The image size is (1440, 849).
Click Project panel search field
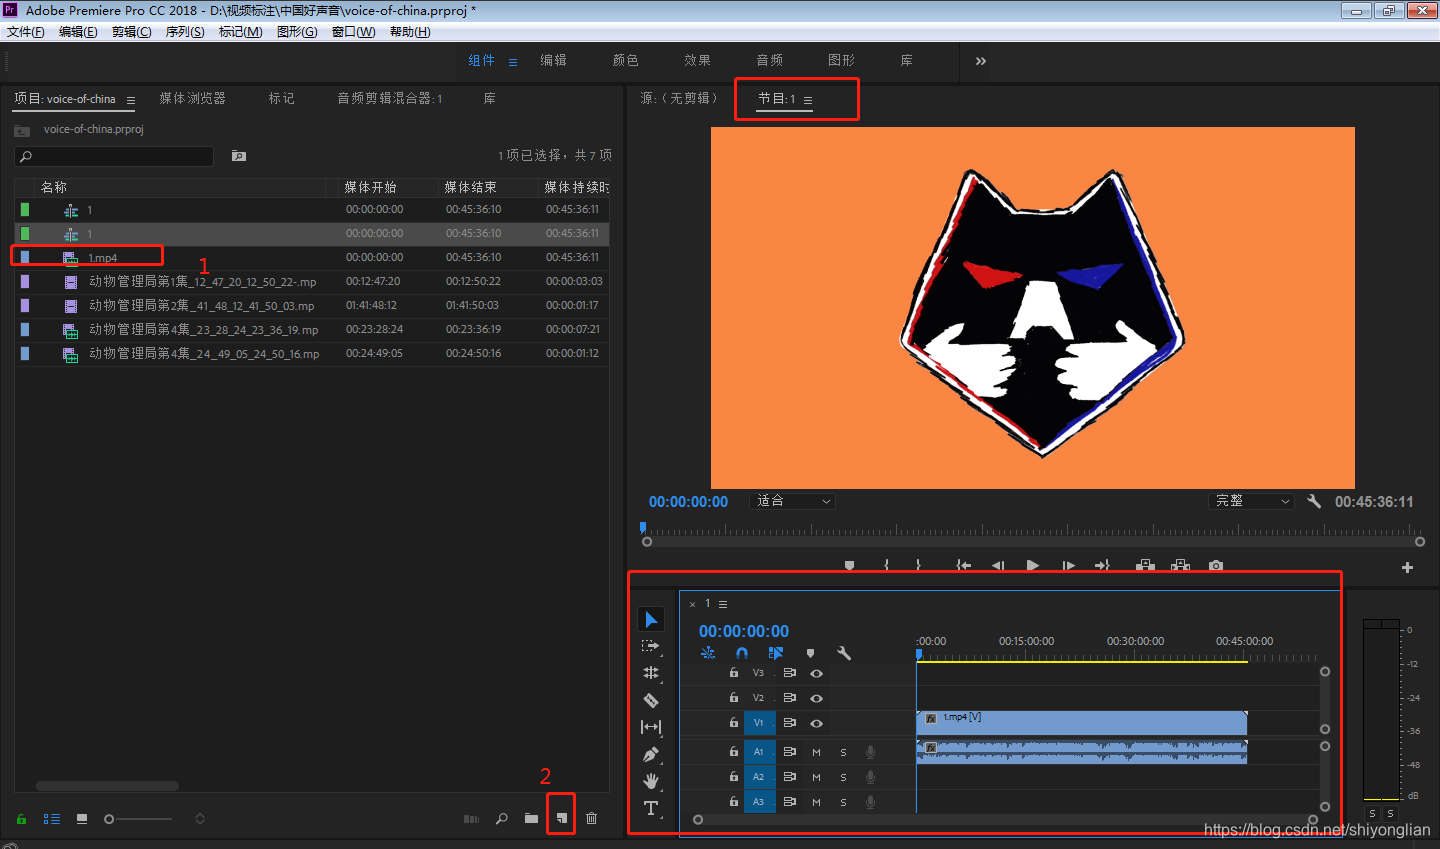click(x=114, y=156)
